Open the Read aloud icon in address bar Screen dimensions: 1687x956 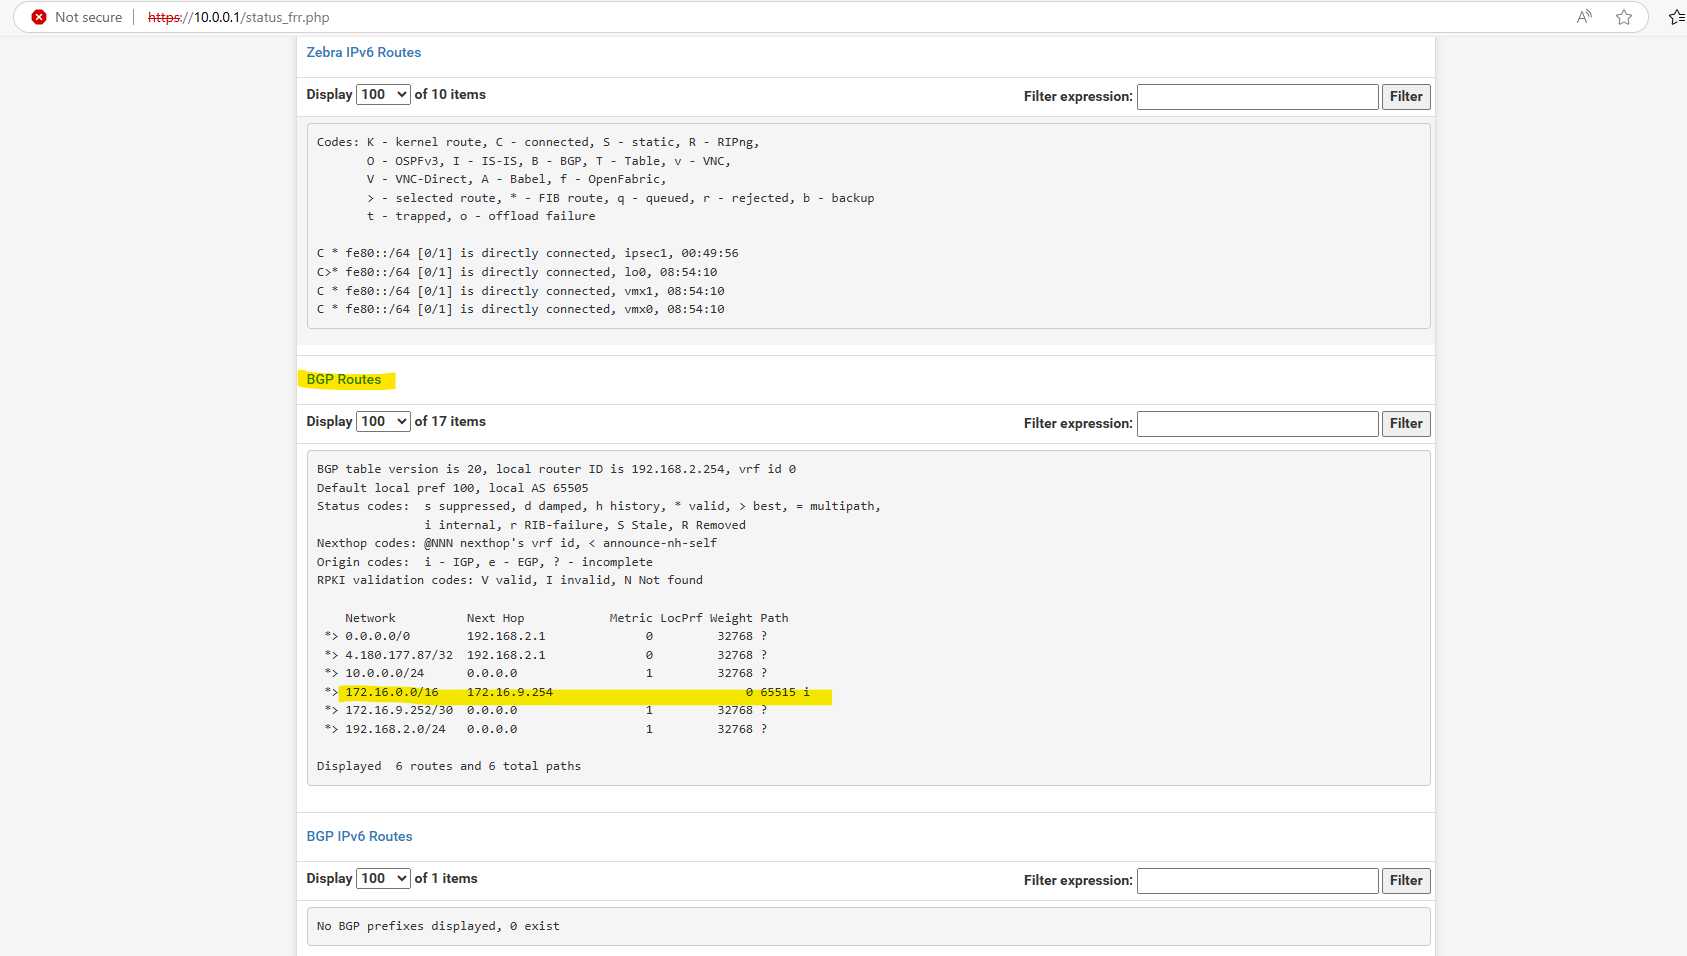point(1584,17)
